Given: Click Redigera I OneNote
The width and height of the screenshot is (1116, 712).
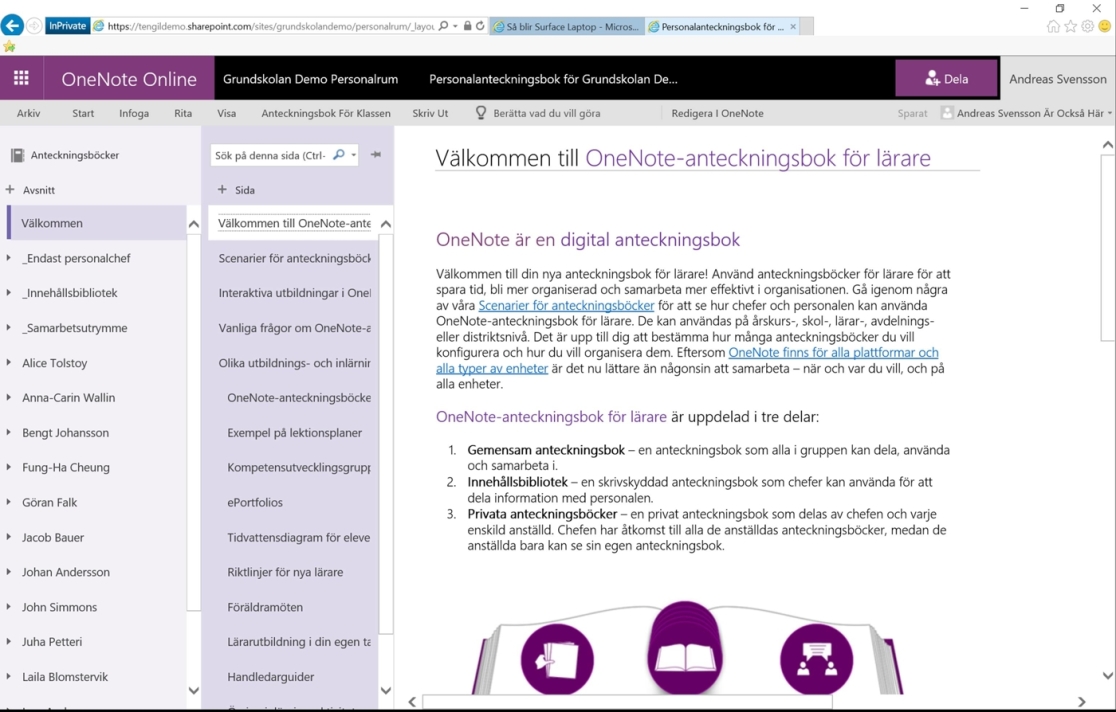Looking at the screenshot, I should pos(718,113).
